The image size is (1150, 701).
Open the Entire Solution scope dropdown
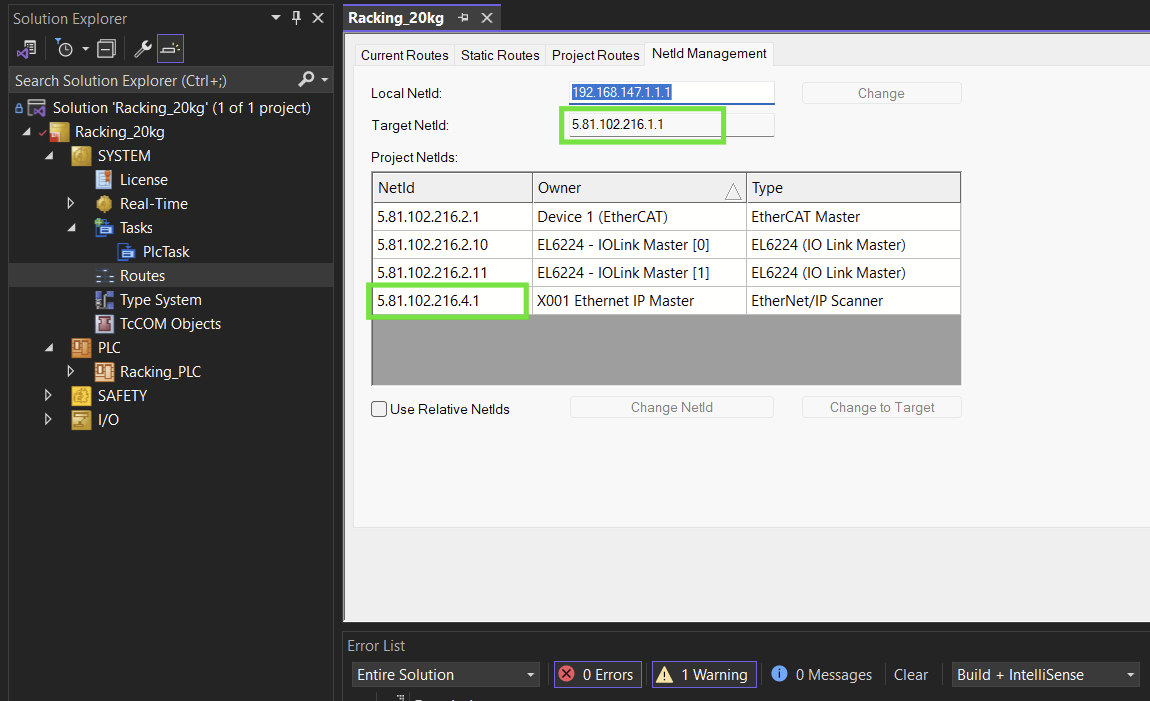[446, 675]
